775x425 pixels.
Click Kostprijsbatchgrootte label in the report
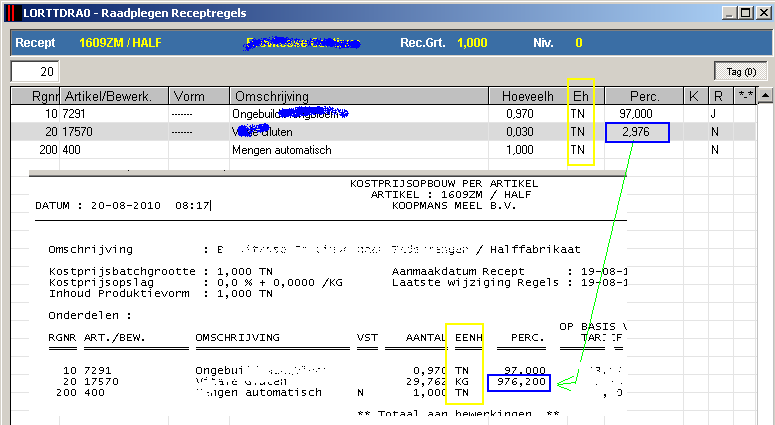coord(122,271)
